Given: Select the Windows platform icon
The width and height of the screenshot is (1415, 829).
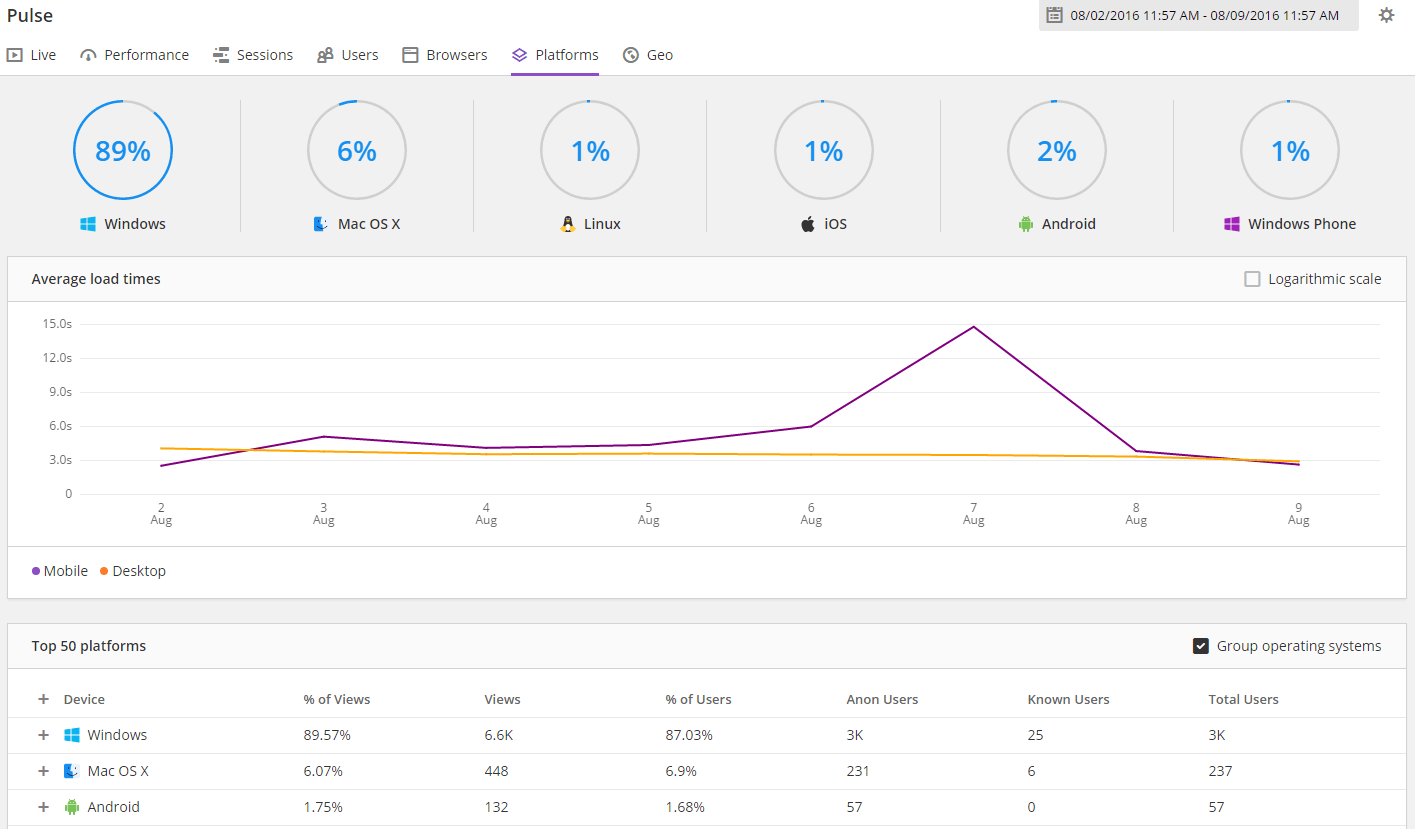Looking at the screenshot, I should [88, 223].
